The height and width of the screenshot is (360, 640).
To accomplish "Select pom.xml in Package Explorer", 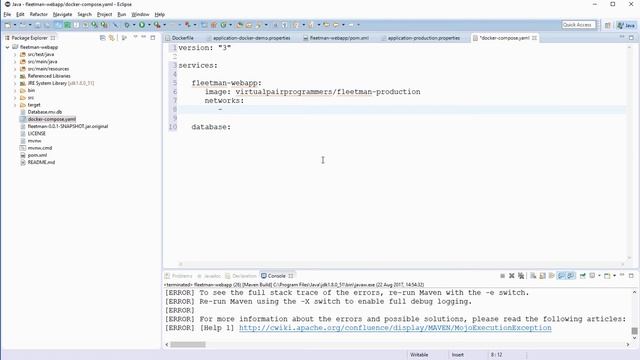I will 37,155.
